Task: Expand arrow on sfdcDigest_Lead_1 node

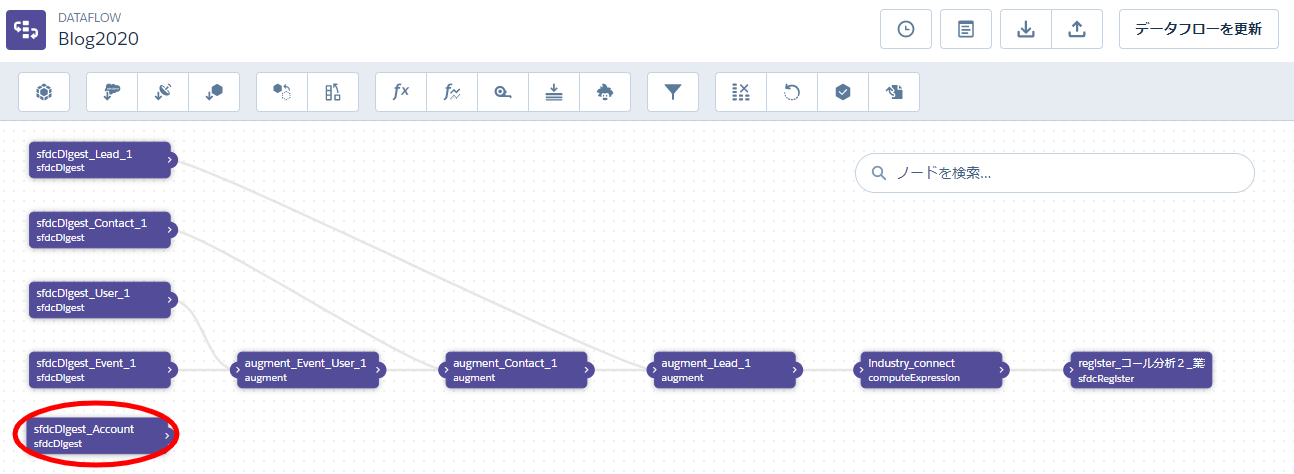Action: pos(171,160)
